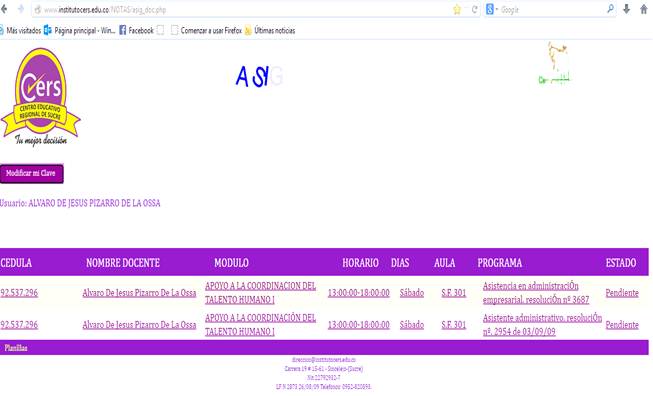Click the Modificar mi Clave button
Viewport: 653px width, 396px height.
(x=32, y=174)
